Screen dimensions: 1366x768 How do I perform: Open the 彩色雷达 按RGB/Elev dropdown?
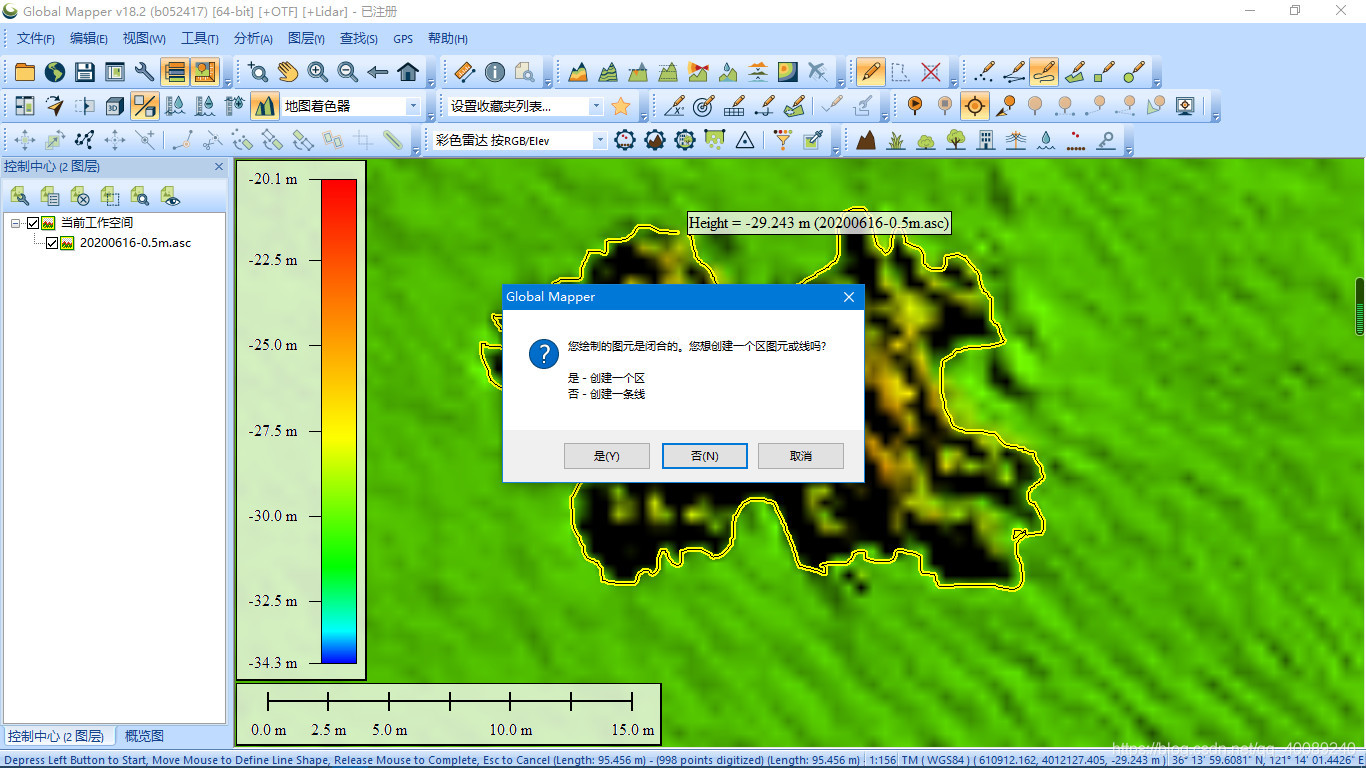600,140
